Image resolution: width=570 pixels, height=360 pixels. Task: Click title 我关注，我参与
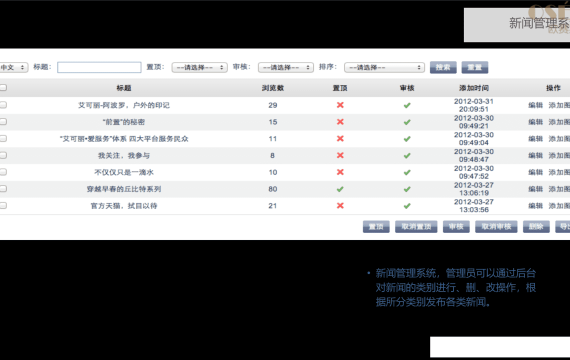coord(124,155)
